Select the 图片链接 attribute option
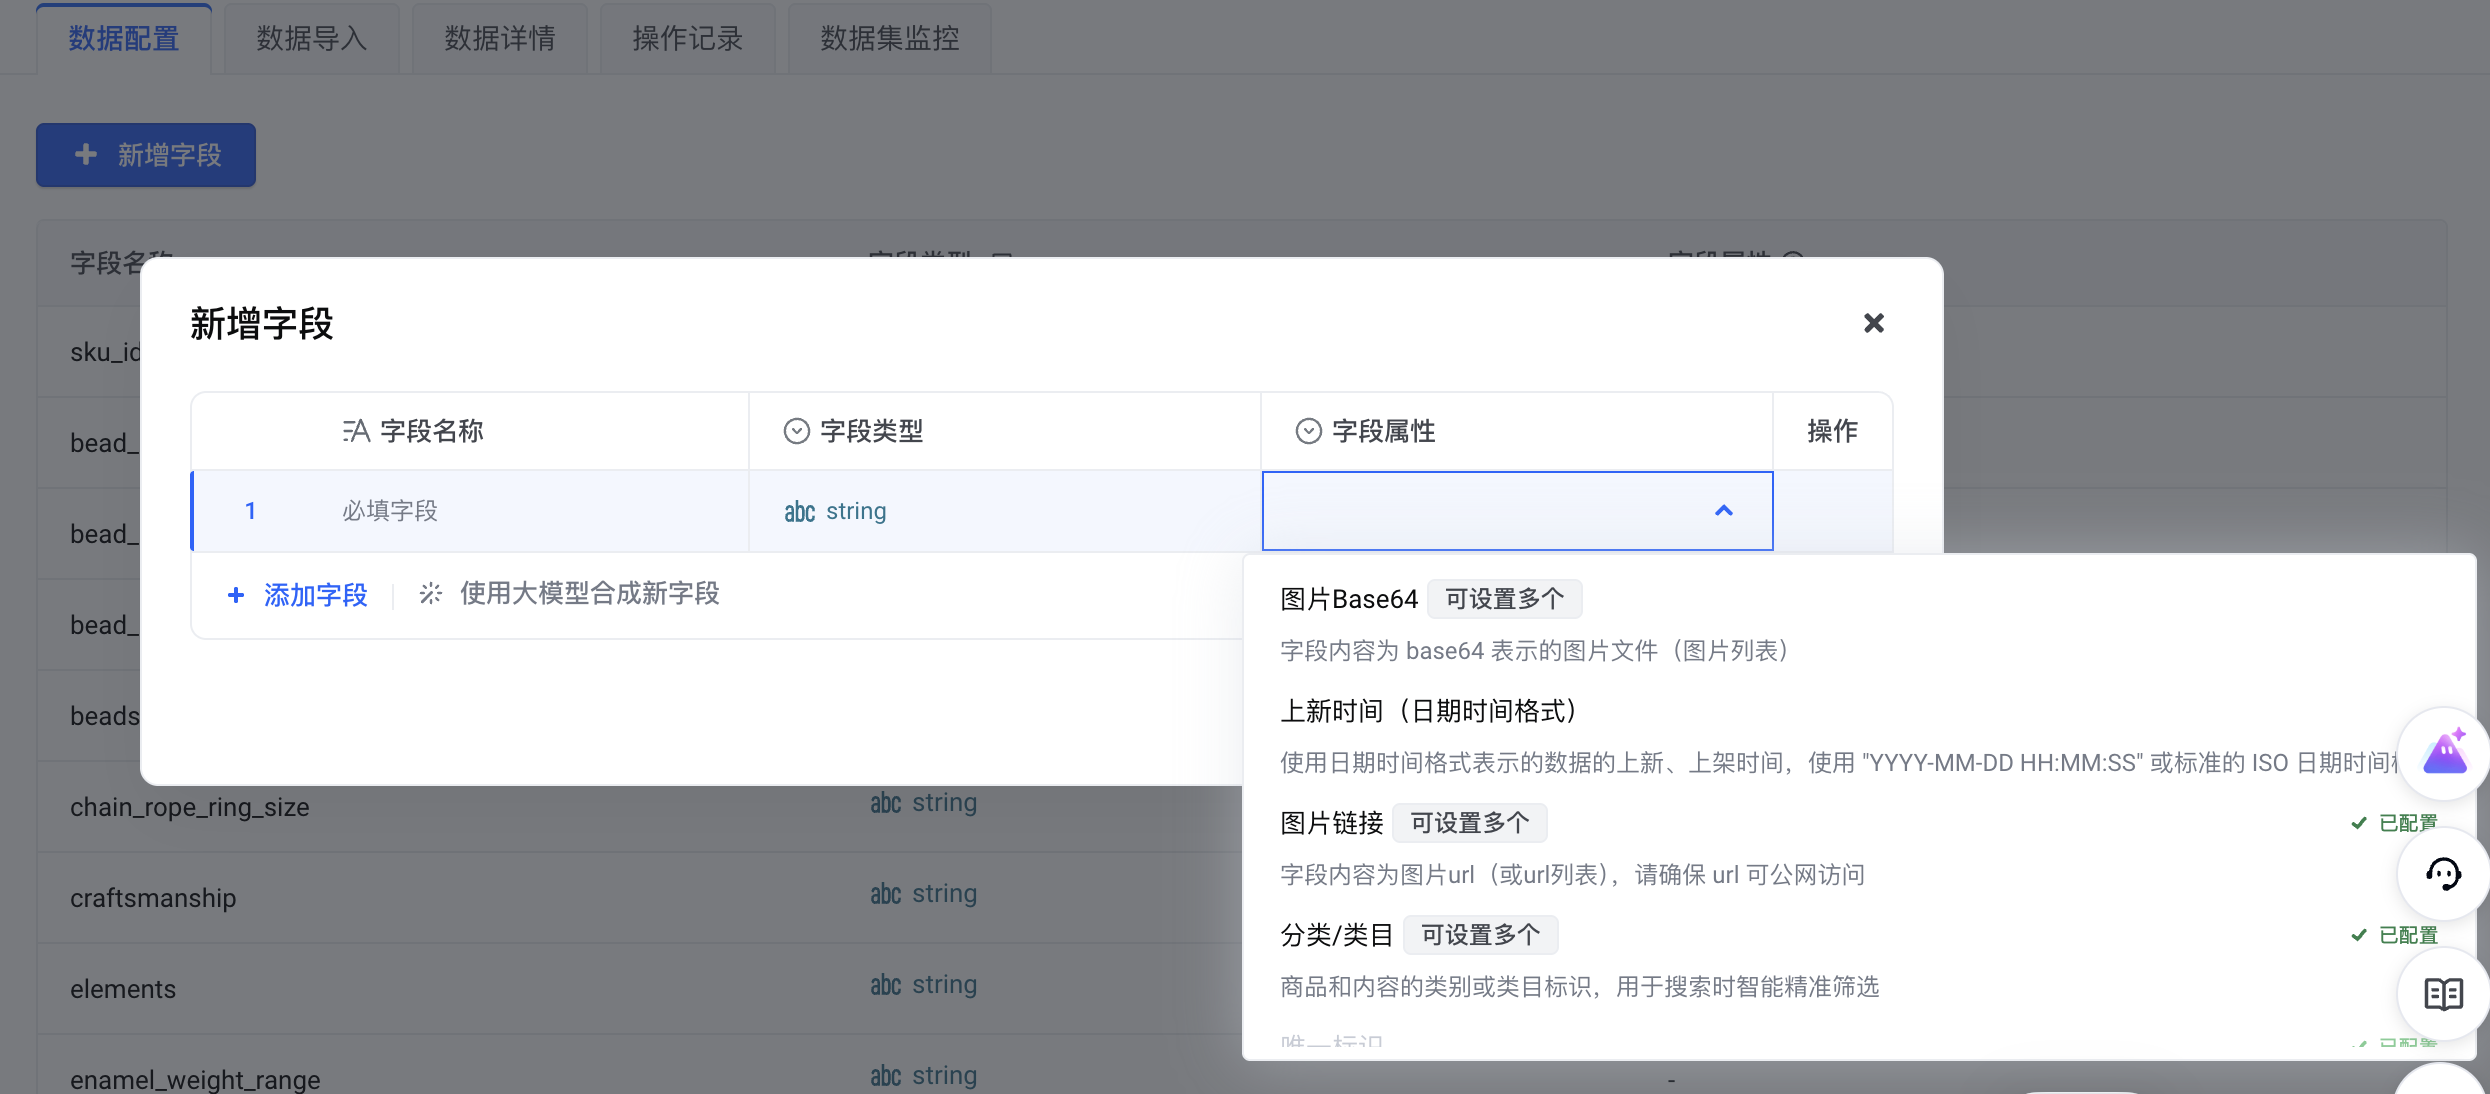The width and height of the screenshot is (2490, 1094). [1332, 823]
